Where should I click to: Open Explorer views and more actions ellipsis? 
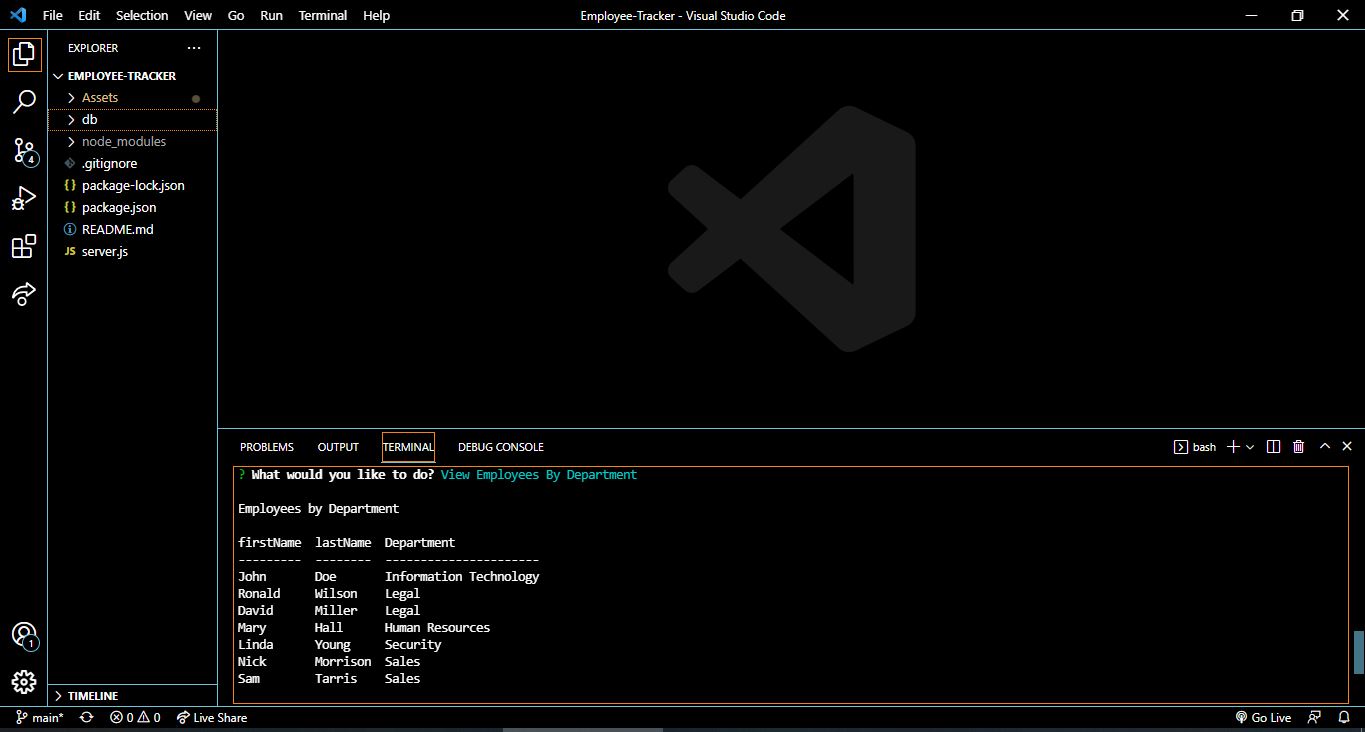[x=194, y=48]
